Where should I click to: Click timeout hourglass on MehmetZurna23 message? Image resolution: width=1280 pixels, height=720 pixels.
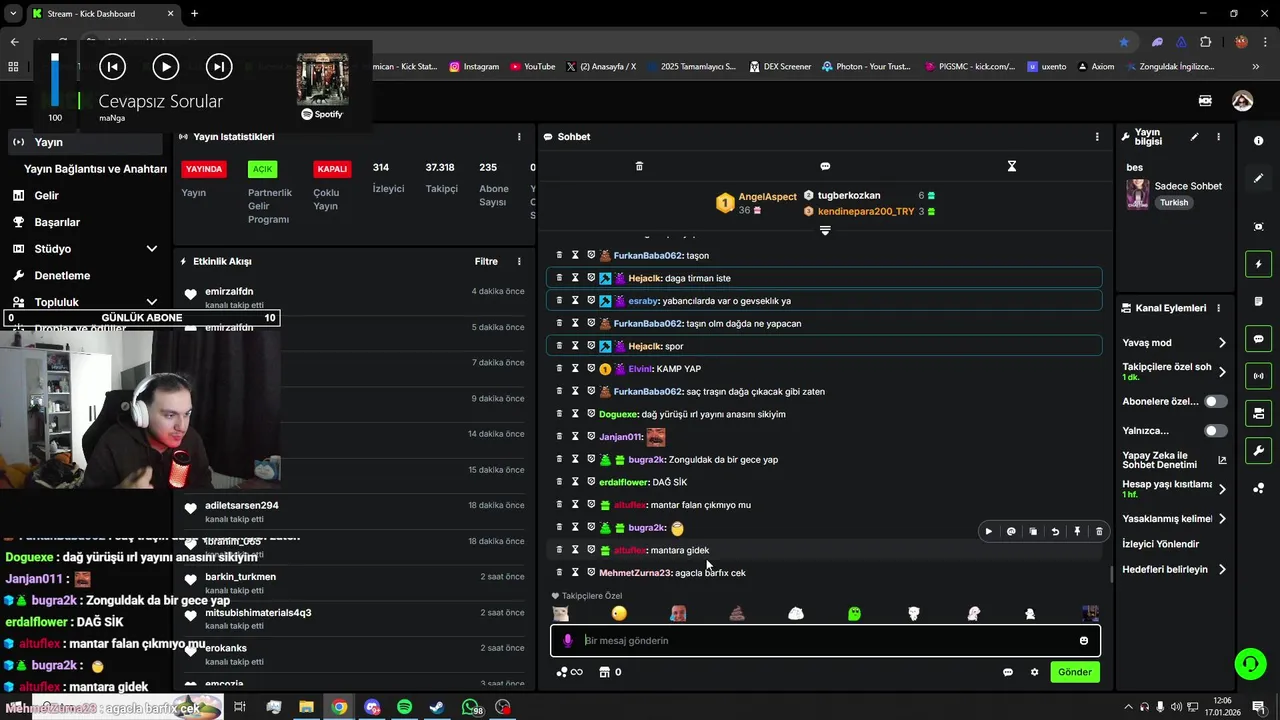pos(575,573)
